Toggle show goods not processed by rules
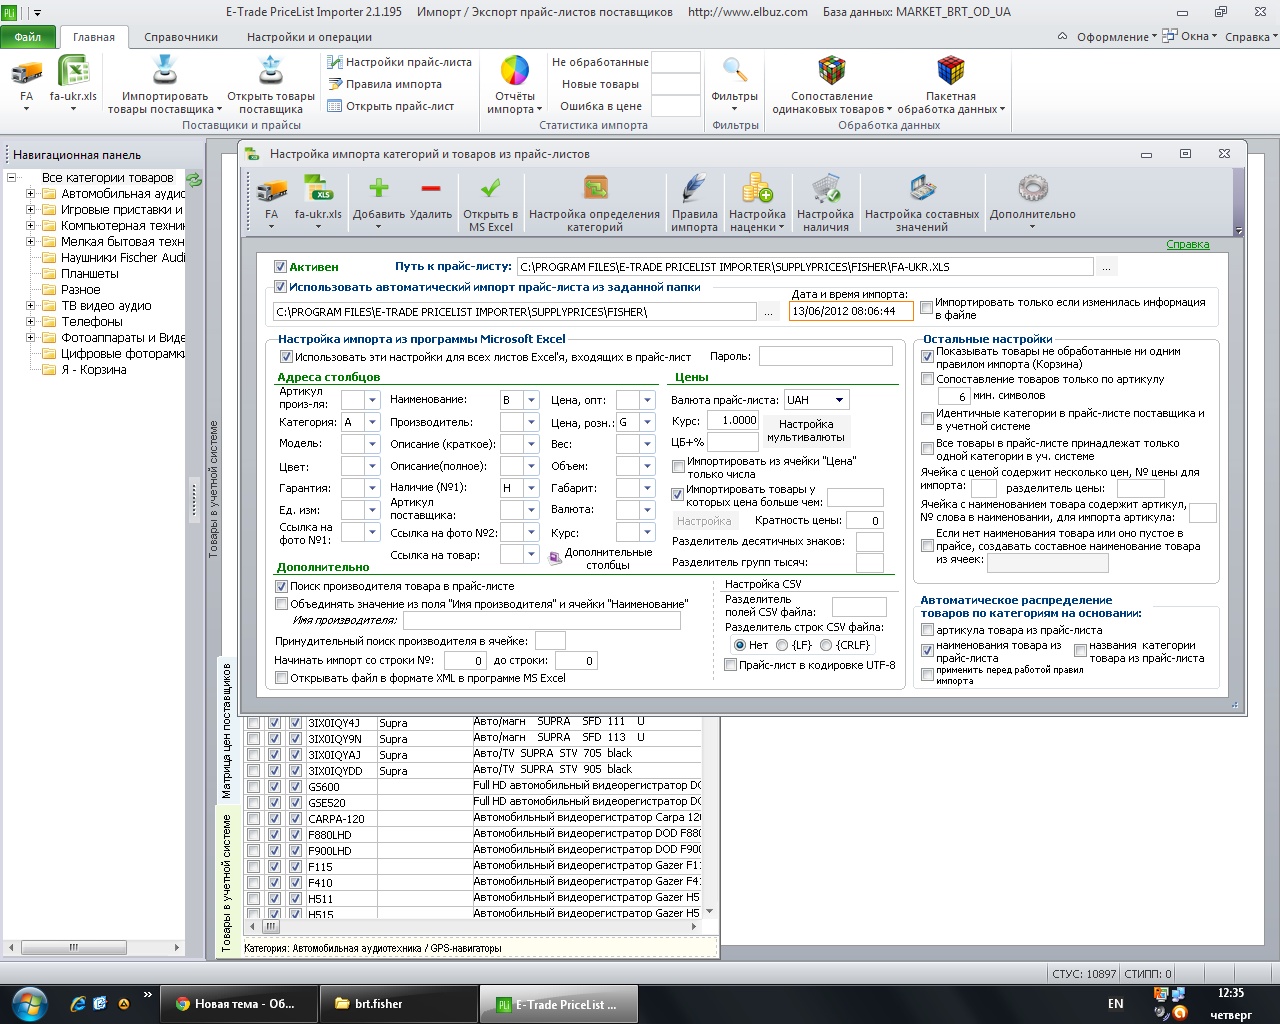 927,357
